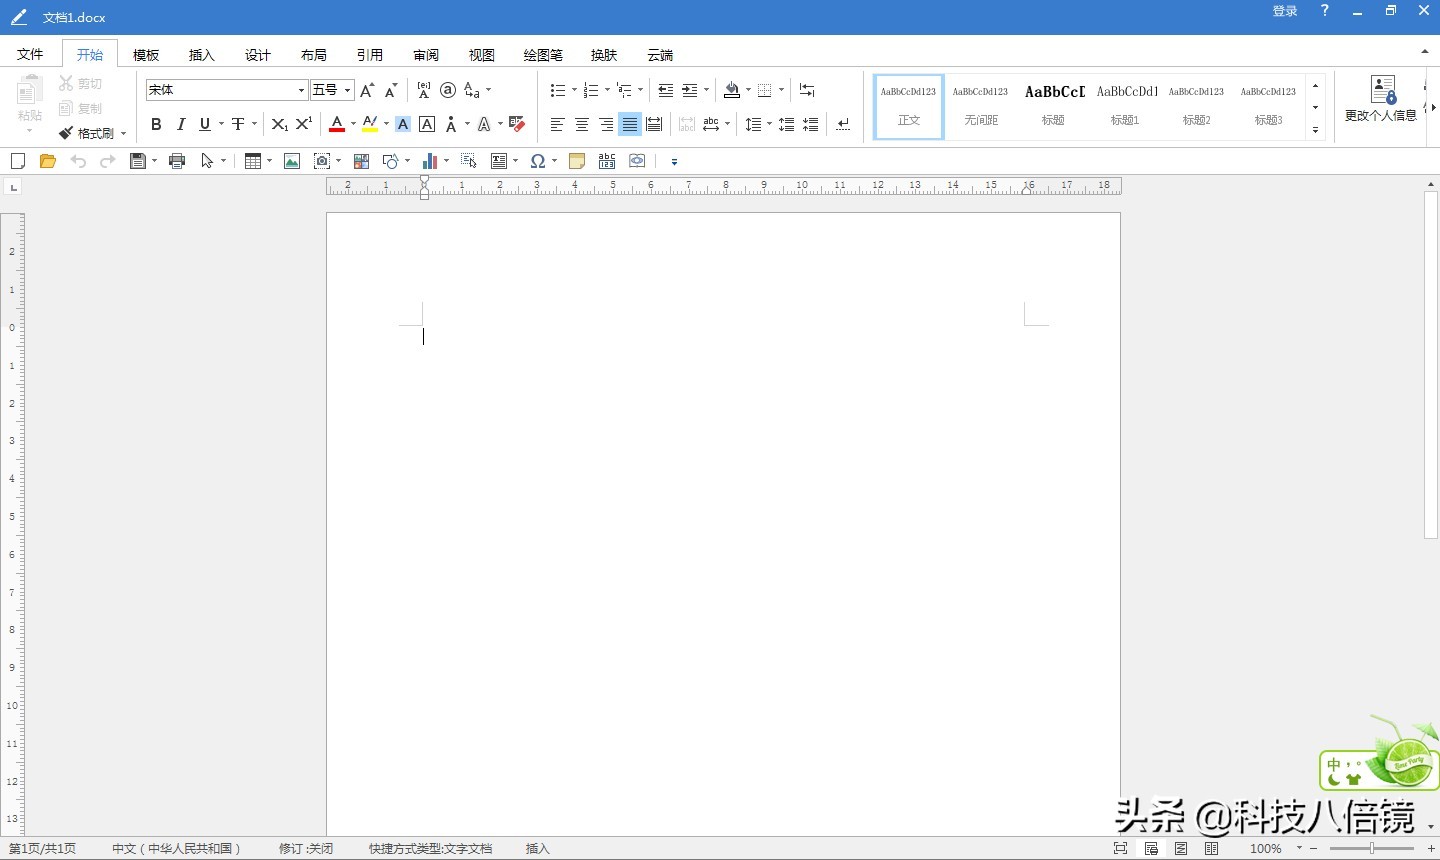Click the eraser clear formatting icon
This screenshot has height=860, width=1440.
tap(517, 124)
